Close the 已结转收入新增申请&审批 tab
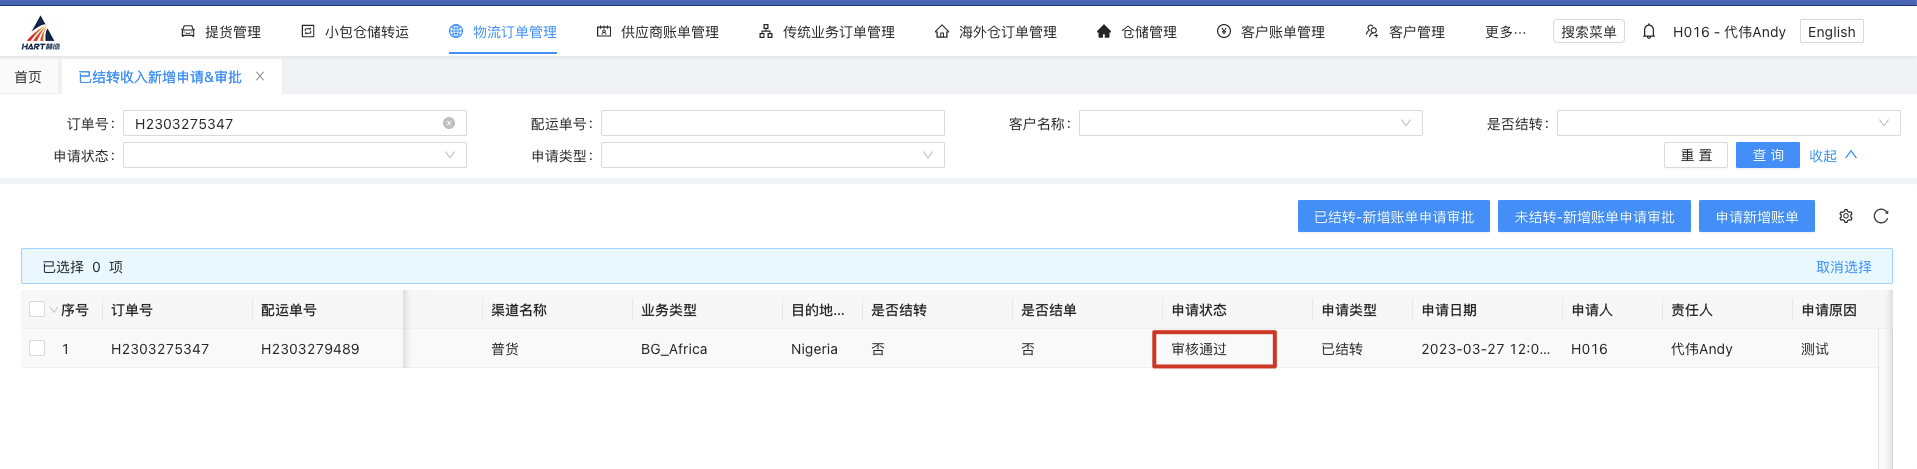The height and width of the screenshot is (469, 1917). 260,76
